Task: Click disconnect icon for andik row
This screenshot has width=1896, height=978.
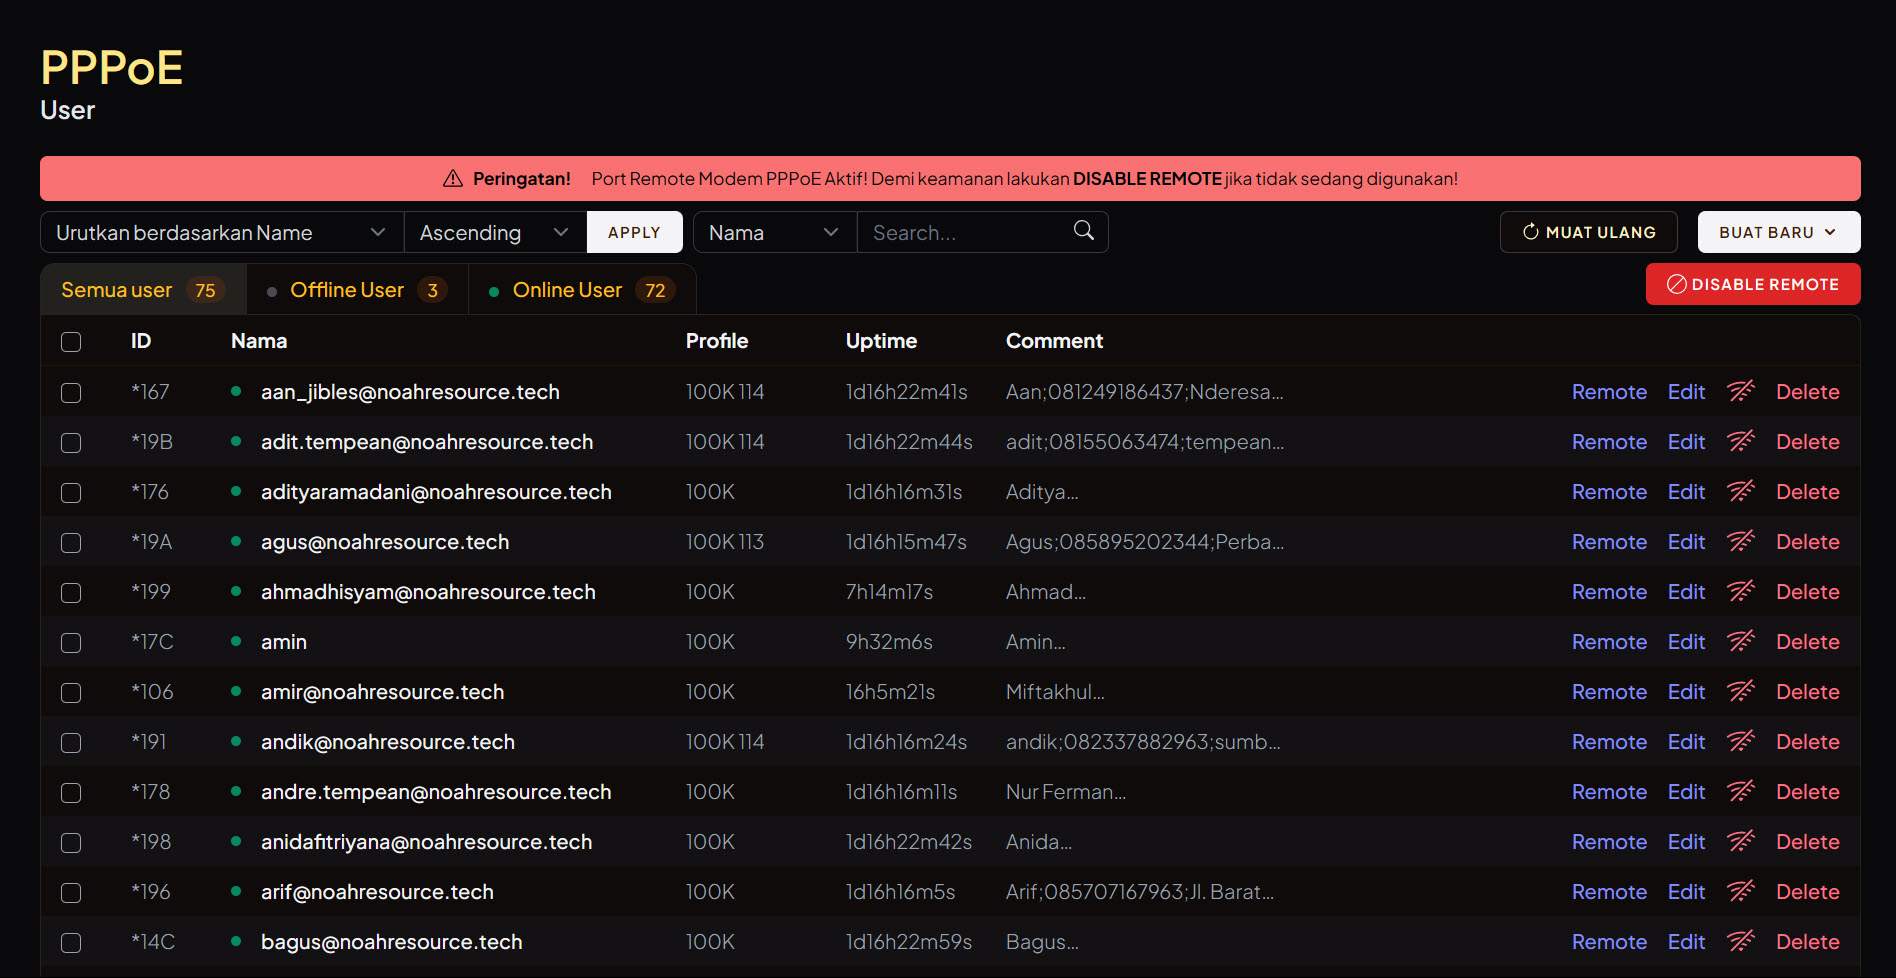Action: (x=1741, y=742)
